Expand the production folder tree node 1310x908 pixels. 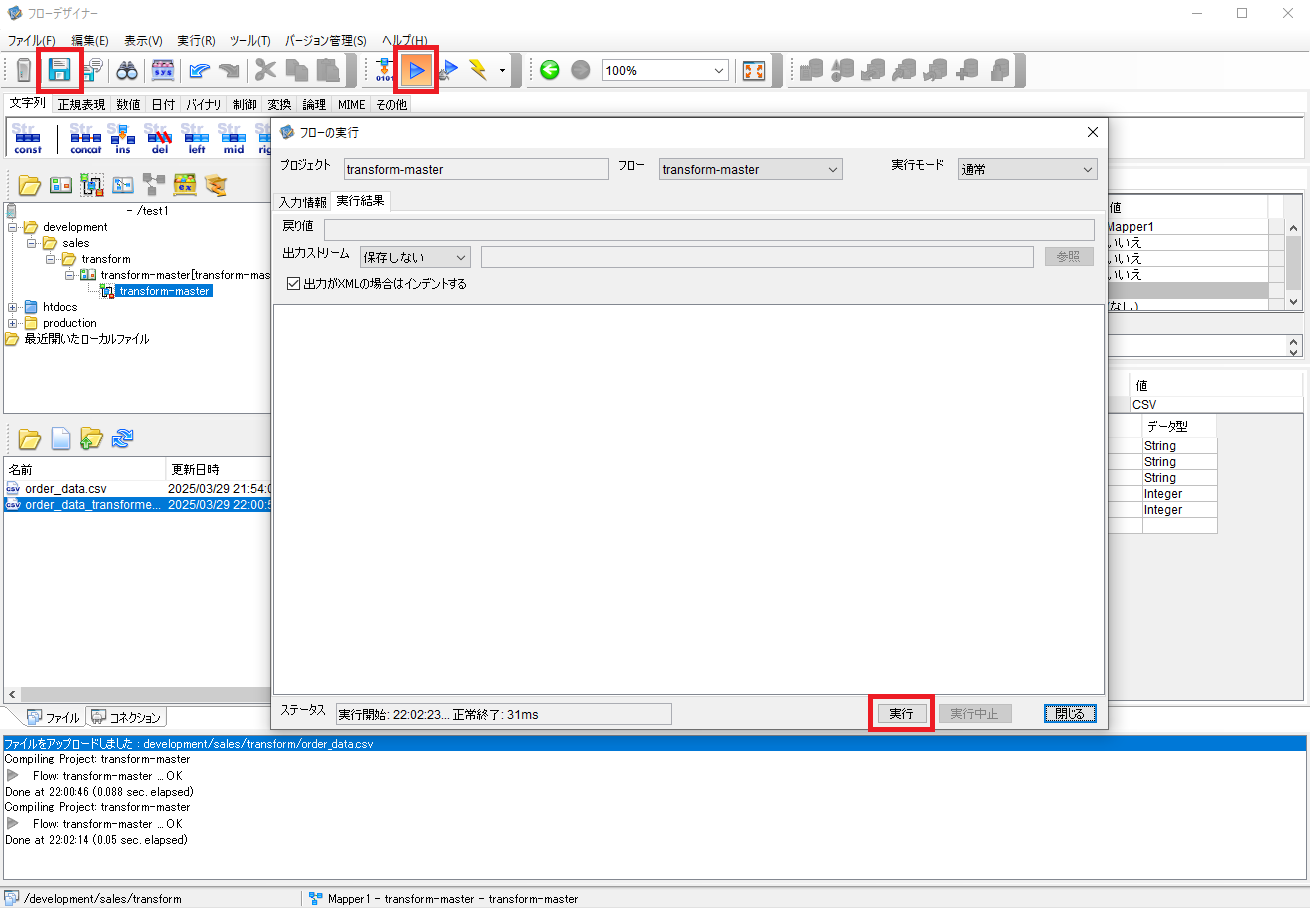13,323
